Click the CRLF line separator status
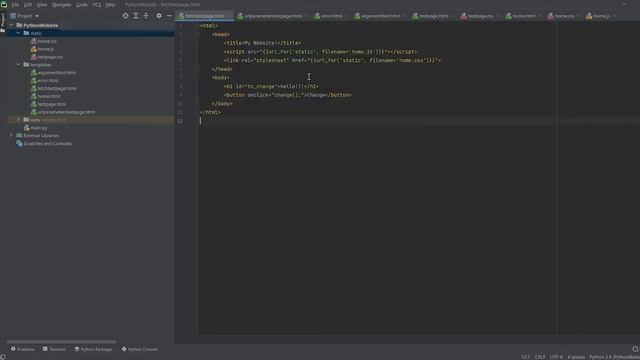Image resolution: width=640 pixels, height=360 pixels. (540, 357)
